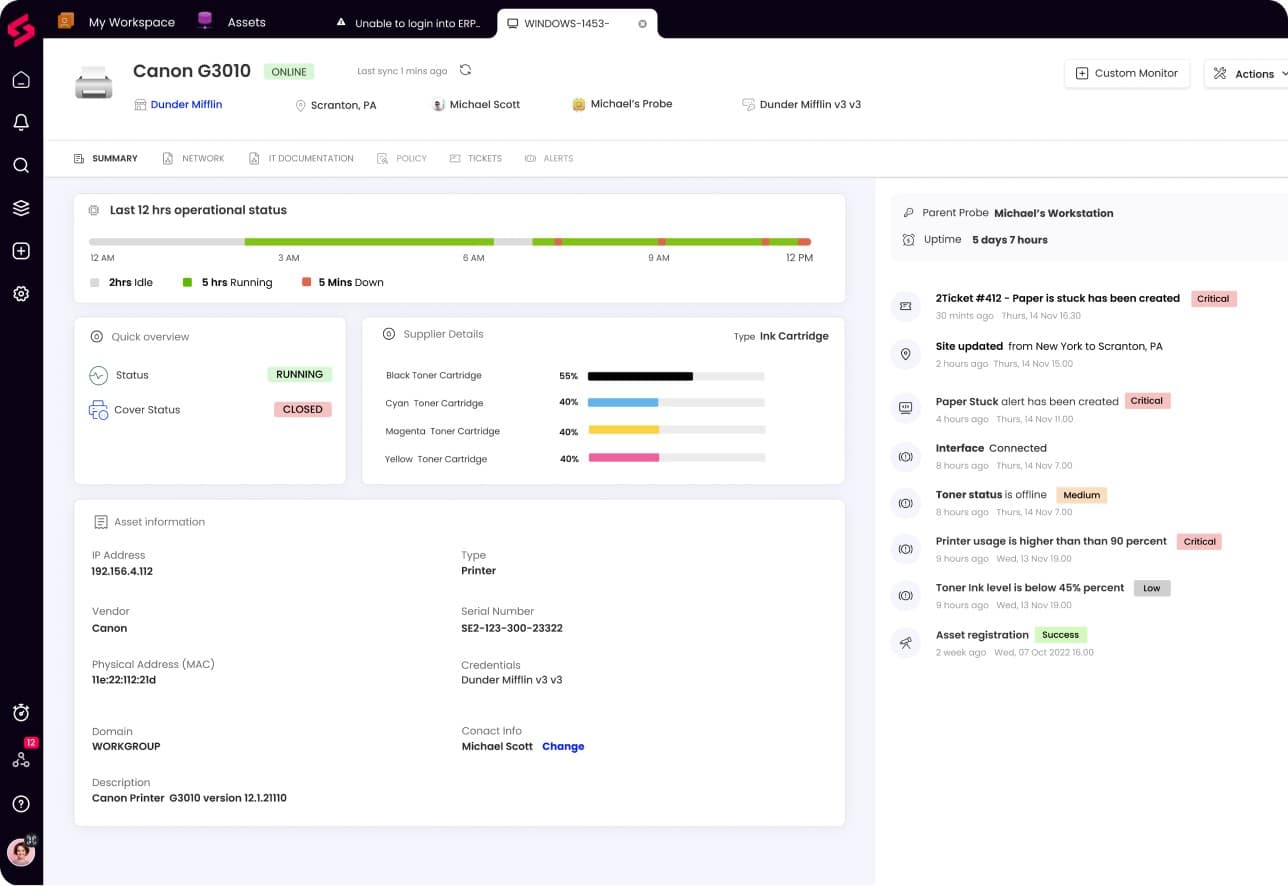Click the icon beside Toner status is offline
The height and width of the screenshot is (886, 1288).
click(905, 503)
